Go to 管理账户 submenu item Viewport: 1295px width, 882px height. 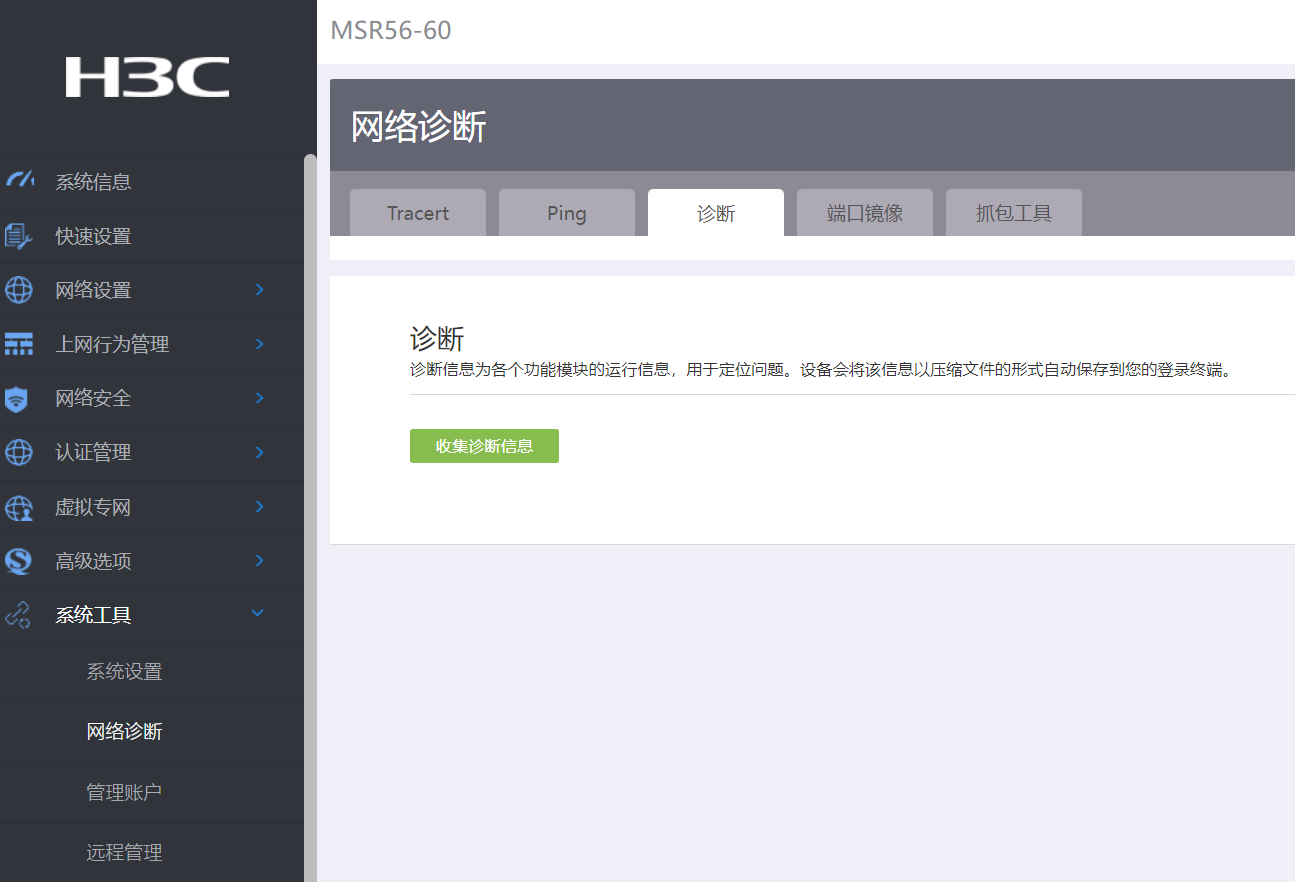coord(152,793)
